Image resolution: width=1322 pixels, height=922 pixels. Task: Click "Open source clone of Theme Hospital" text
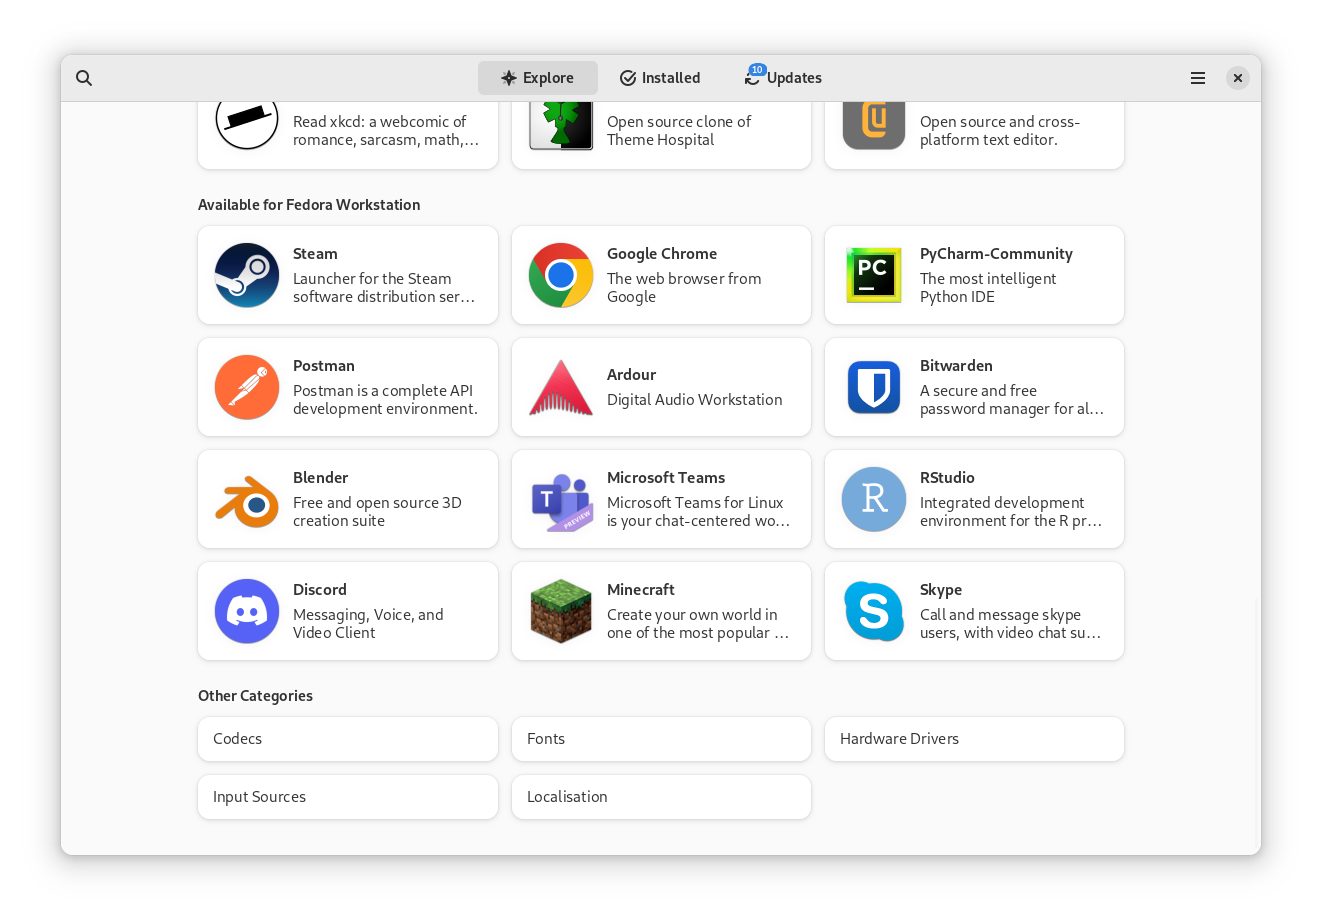point(679,131)
